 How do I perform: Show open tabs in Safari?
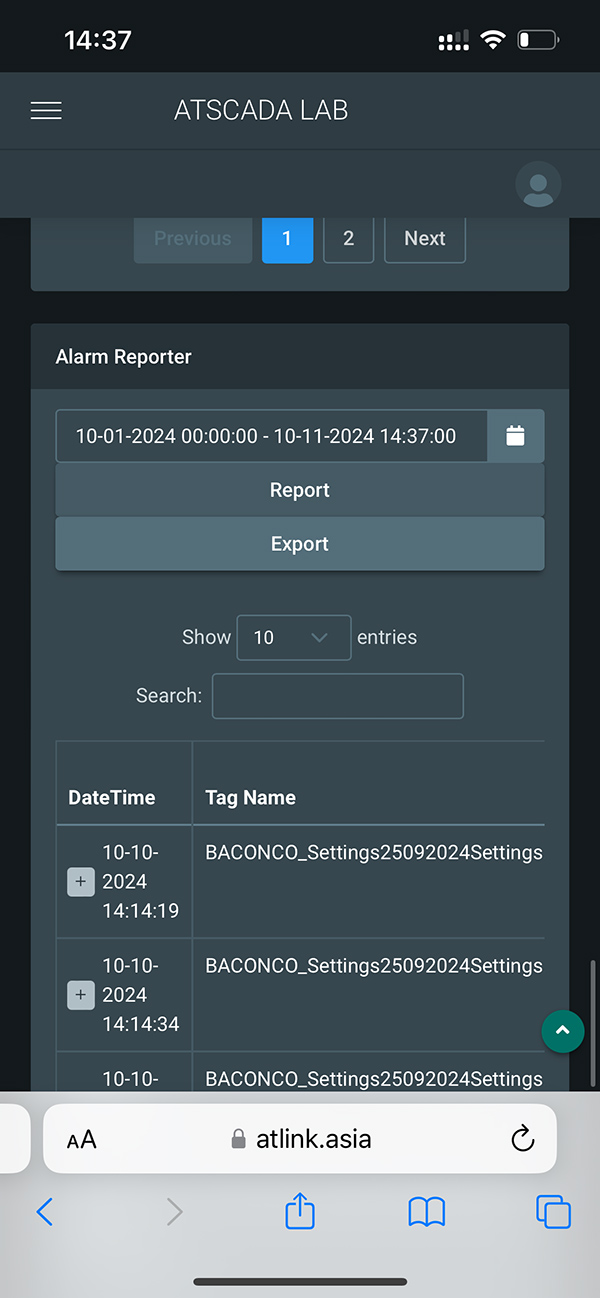[x=553, y=1212]
